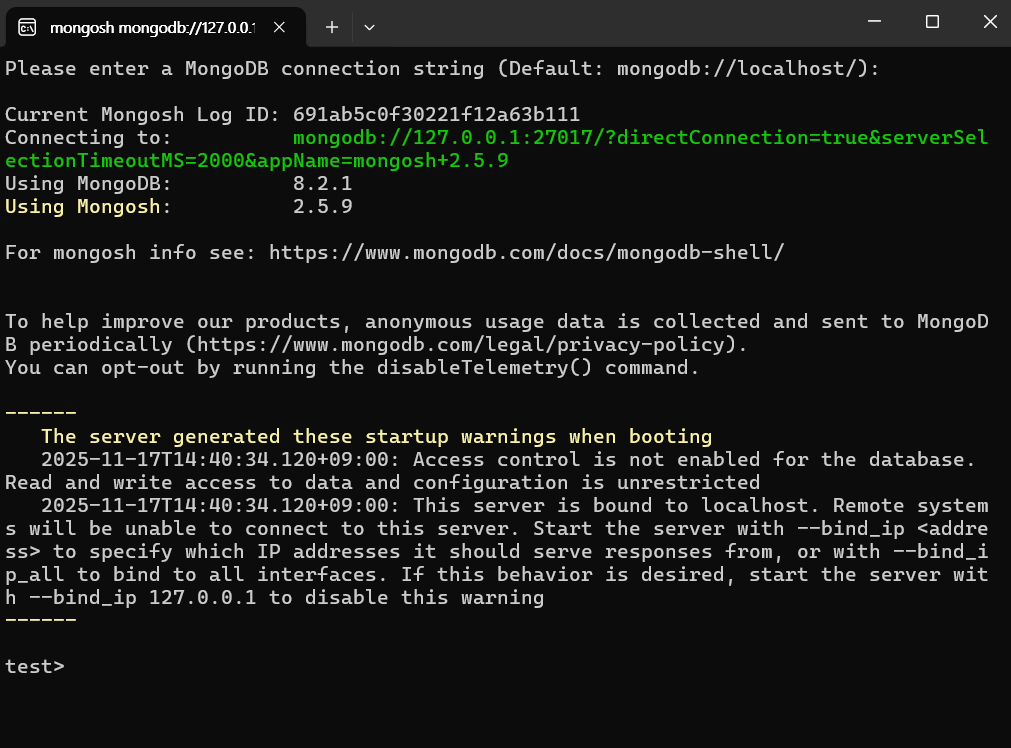The height and width of the screenshot is (748, 1011).
Task: Close the terminal window
Action: [990, 22]
